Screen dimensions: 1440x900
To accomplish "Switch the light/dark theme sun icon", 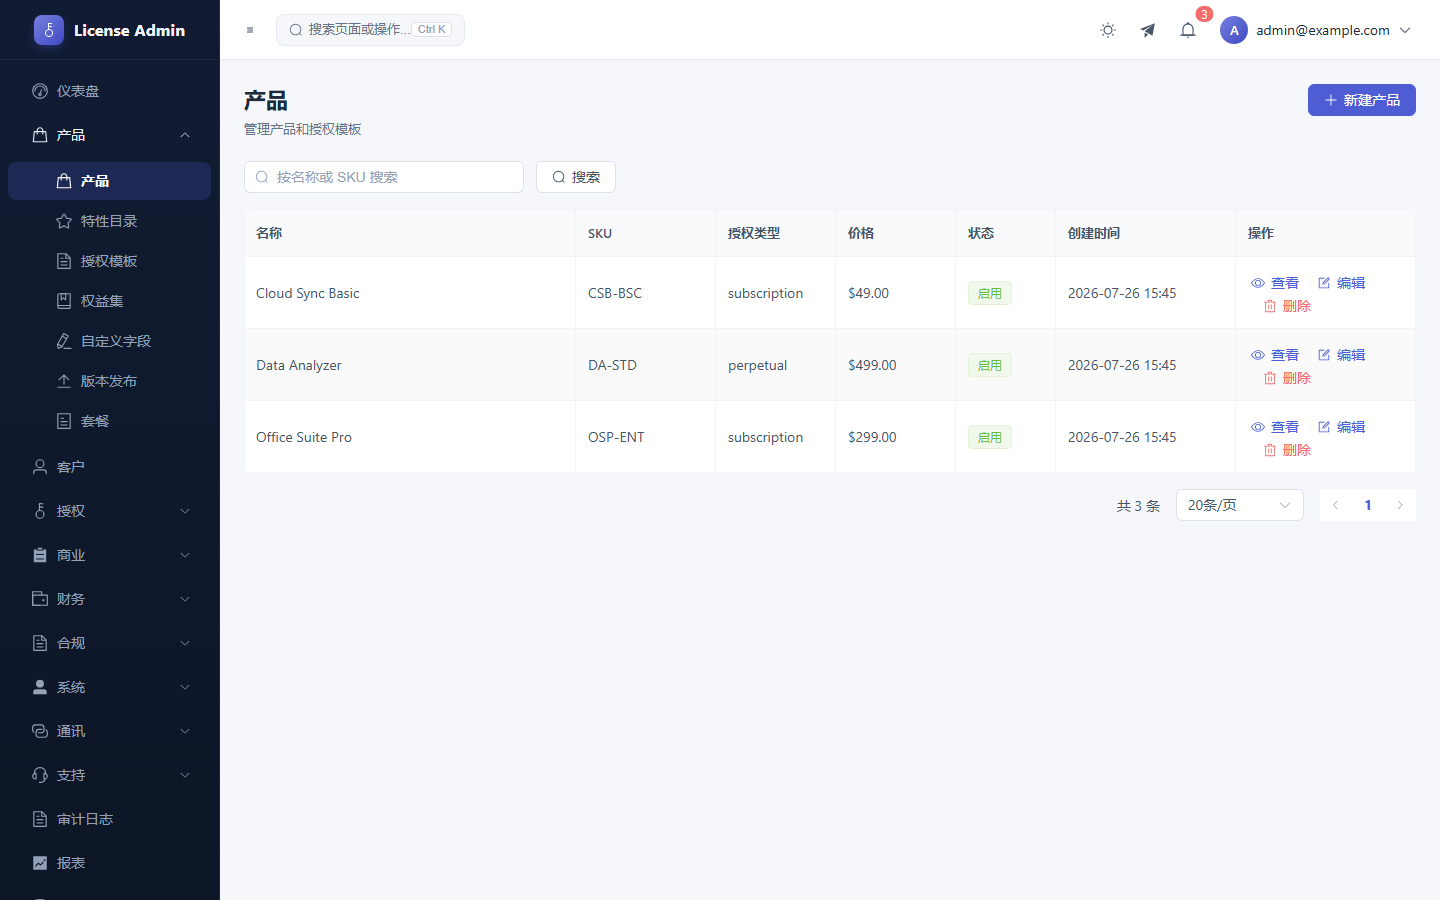I will click(1108, 30).
